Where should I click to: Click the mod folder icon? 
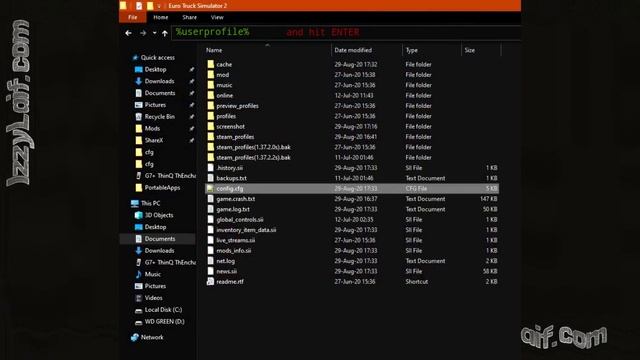(211, 75)
